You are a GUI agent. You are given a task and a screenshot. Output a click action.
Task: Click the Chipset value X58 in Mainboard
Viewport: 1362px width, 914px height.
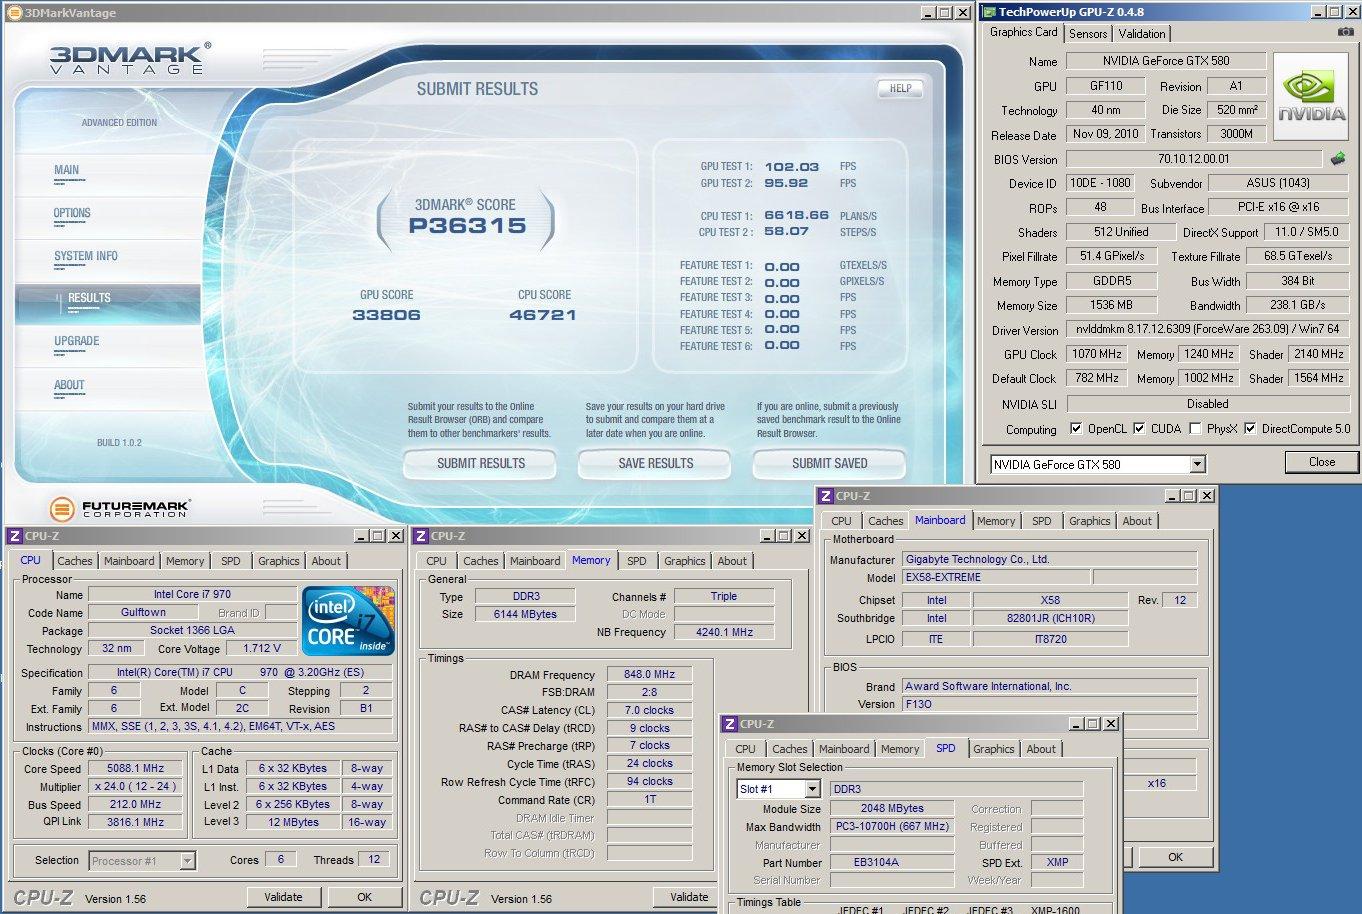click(1050, 601)
